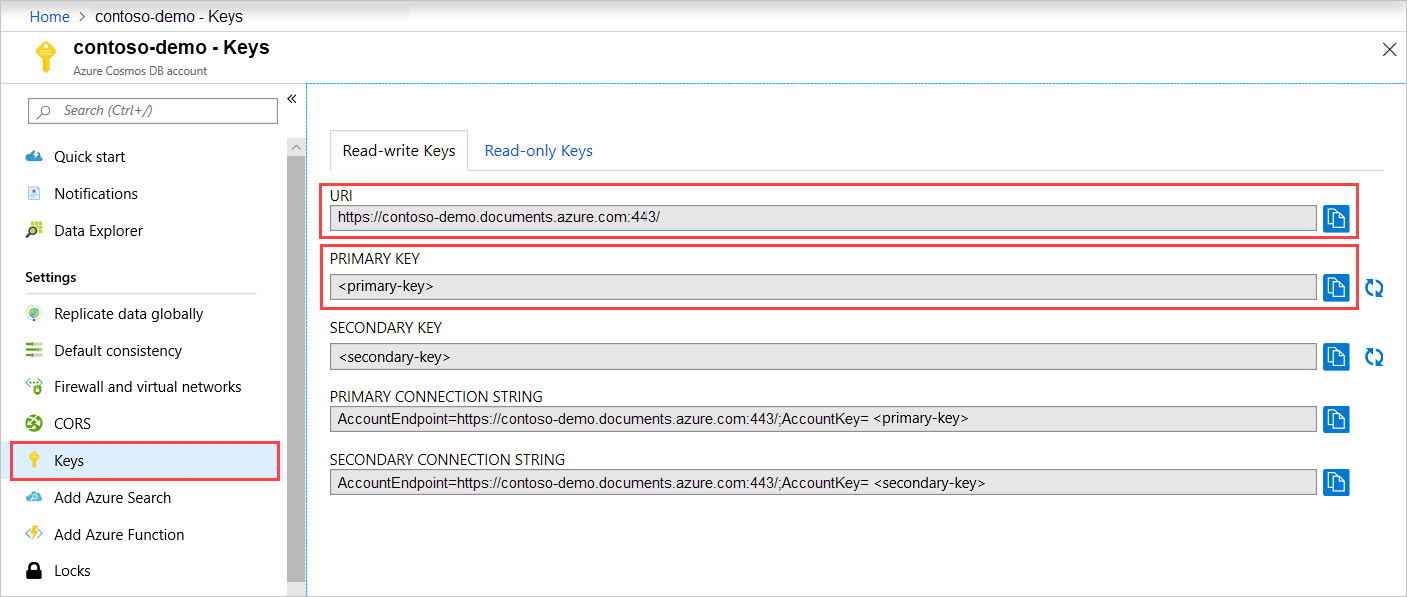The width and height of the screenshot is (1407, 597).
Task: Copy the primary connection string
Action: coord(1336,418)
